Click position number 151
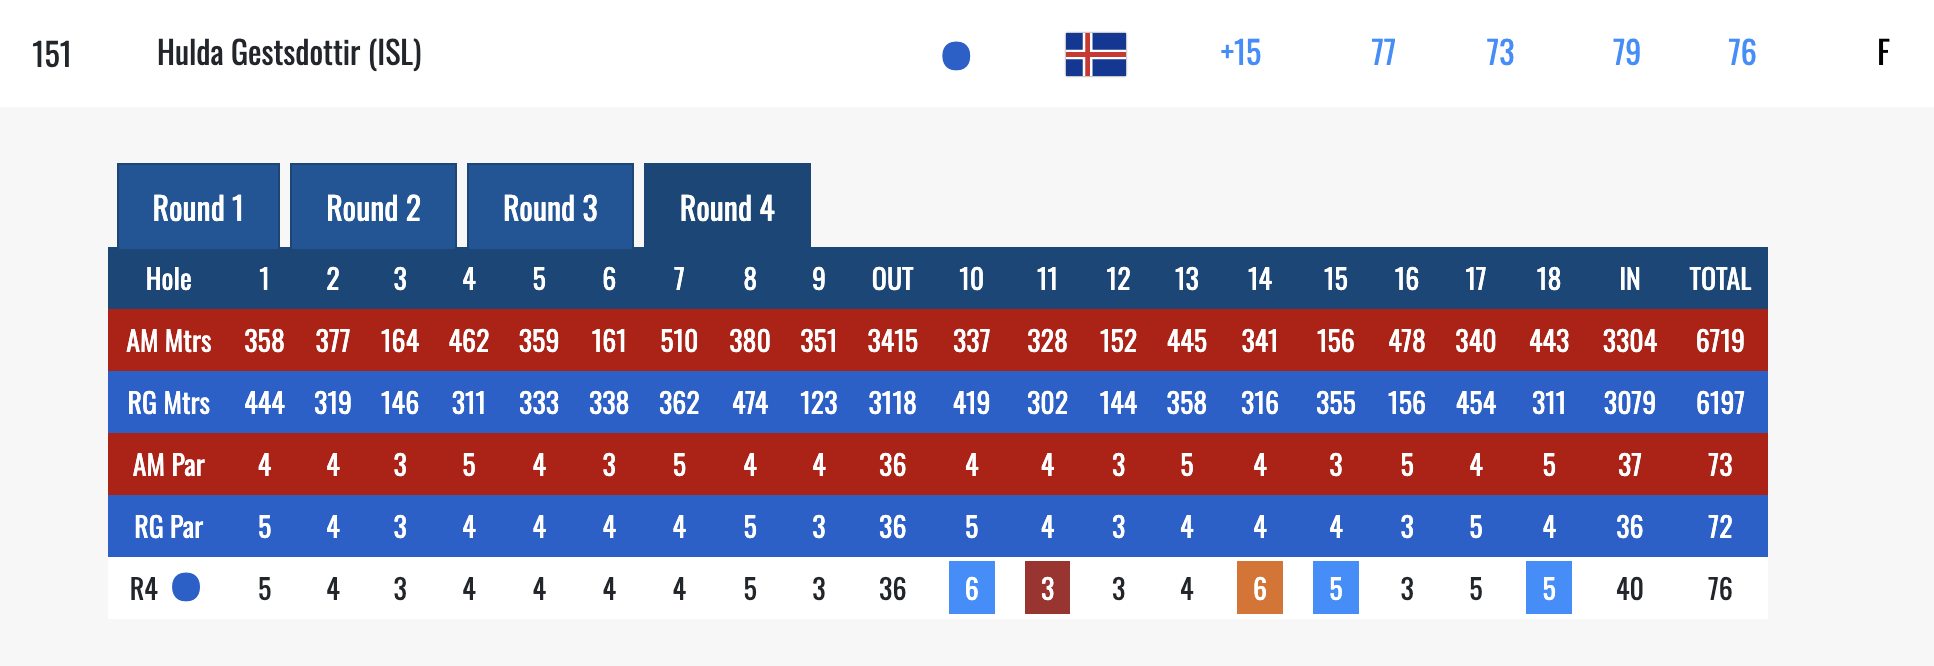The width and height of the screenshot is (1934, 666). click(52, 54)
